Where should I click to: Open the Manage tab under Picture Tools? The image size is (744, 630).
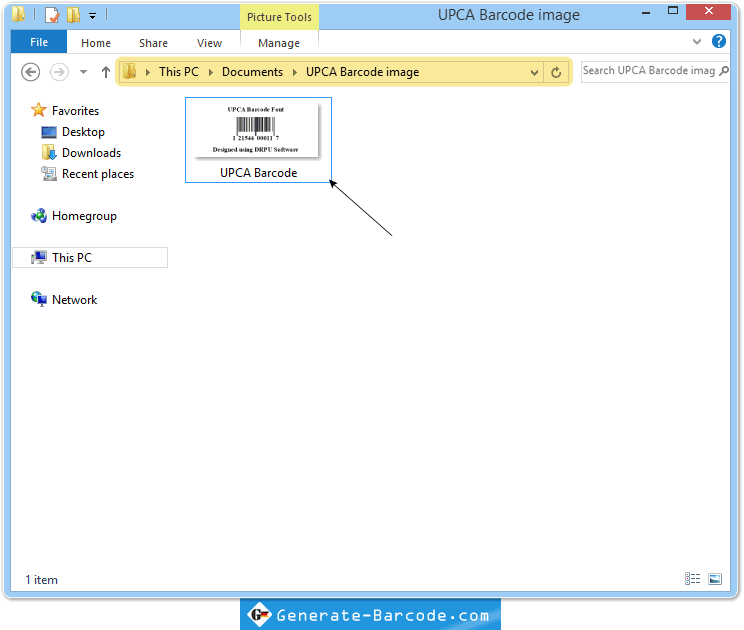coord(279,43)
